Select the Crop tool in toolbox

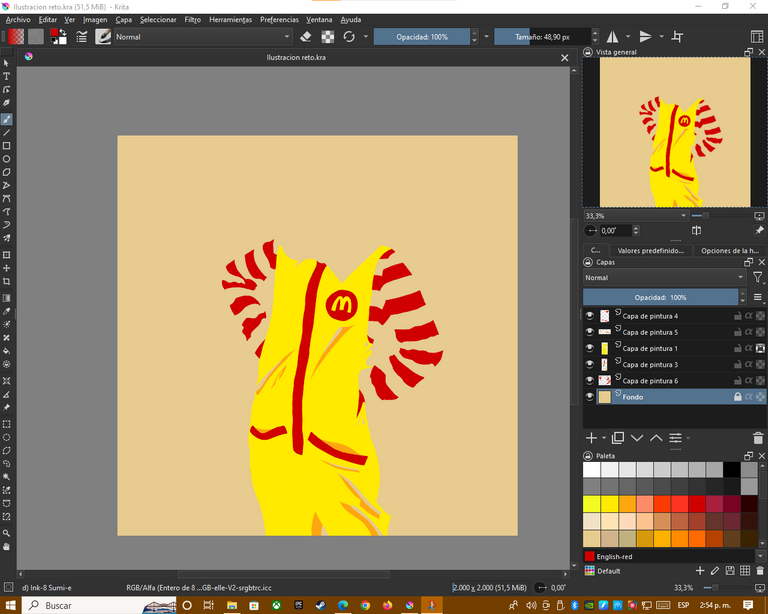pos(6,282)
